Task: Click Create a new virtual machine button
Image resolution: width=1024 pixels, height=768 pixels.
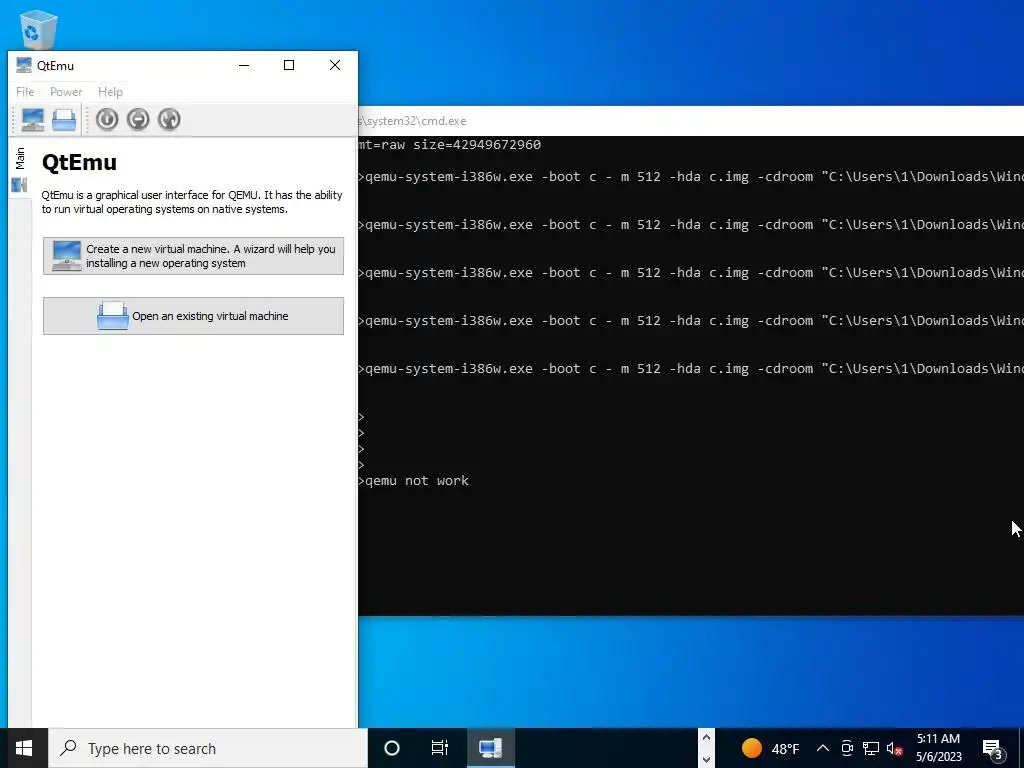Action: (x=193, y=256)
